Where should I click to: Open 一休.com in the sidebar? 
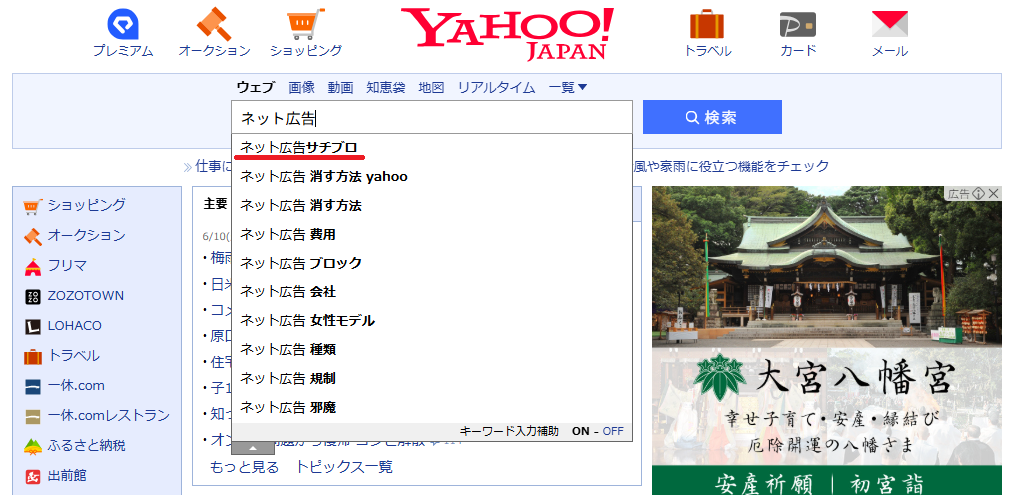[x=64, y=386]
